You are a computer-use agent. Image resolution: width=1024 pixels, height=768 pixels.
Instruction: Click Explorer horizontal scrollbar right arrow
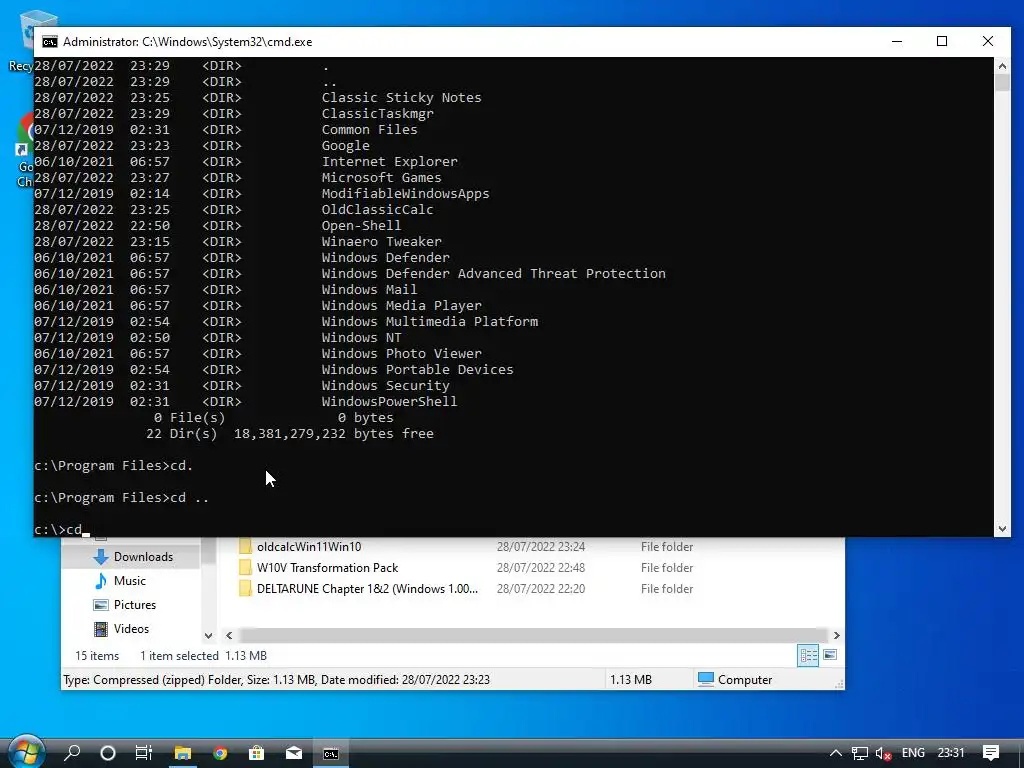click(837, 635)
